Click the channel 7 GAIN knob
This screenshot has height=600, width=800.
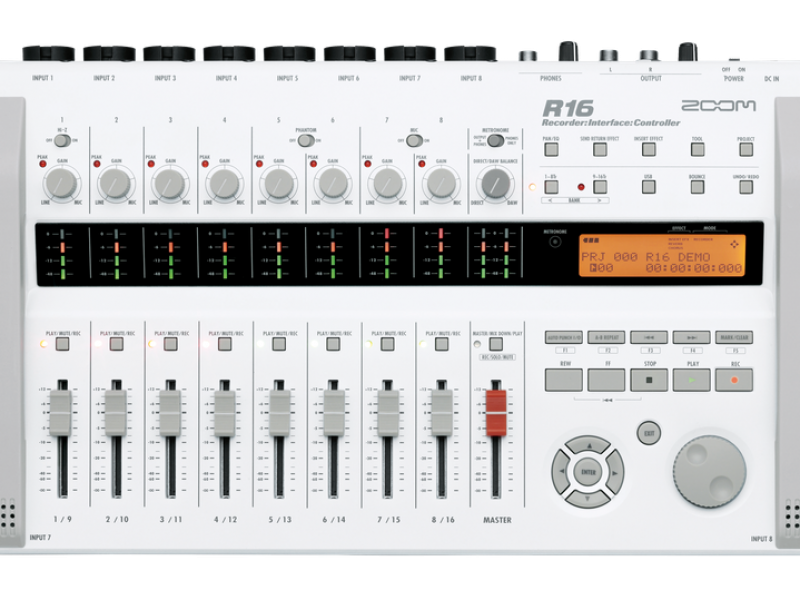click(x=387, y=183)
